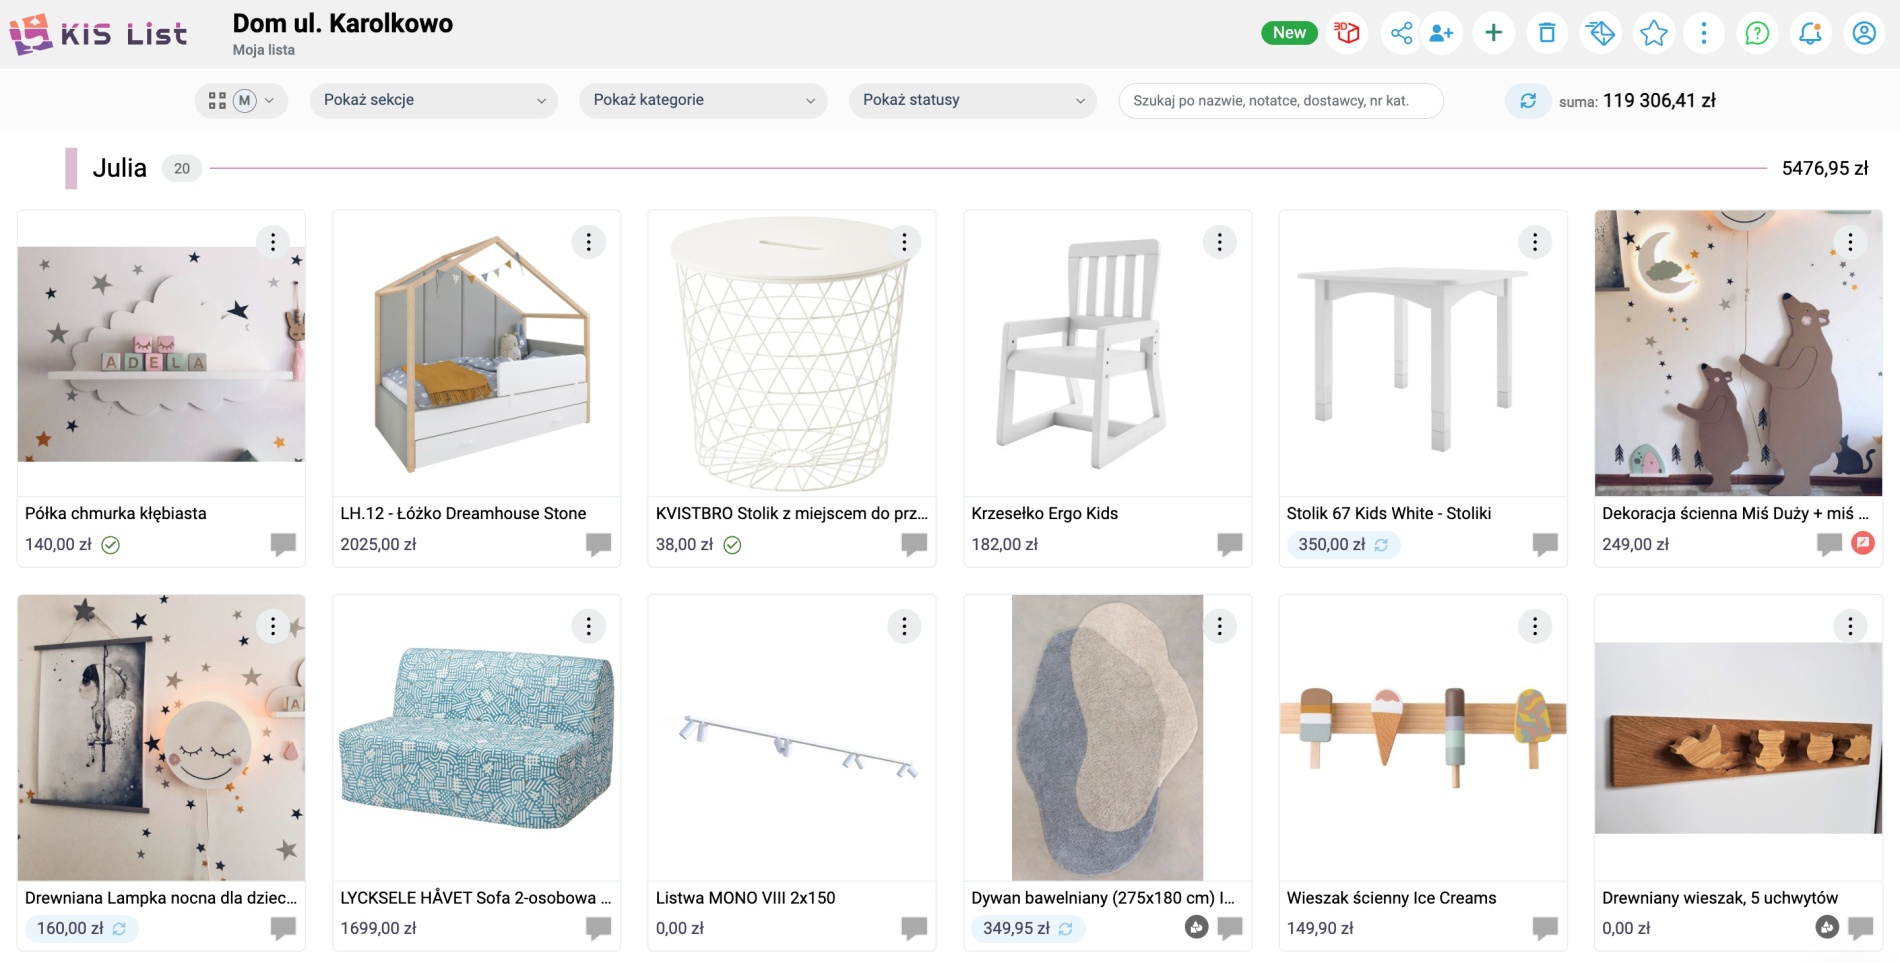Click the search by name input field
Viewport: 1900px width, 963px height.
click(1280, 100)
